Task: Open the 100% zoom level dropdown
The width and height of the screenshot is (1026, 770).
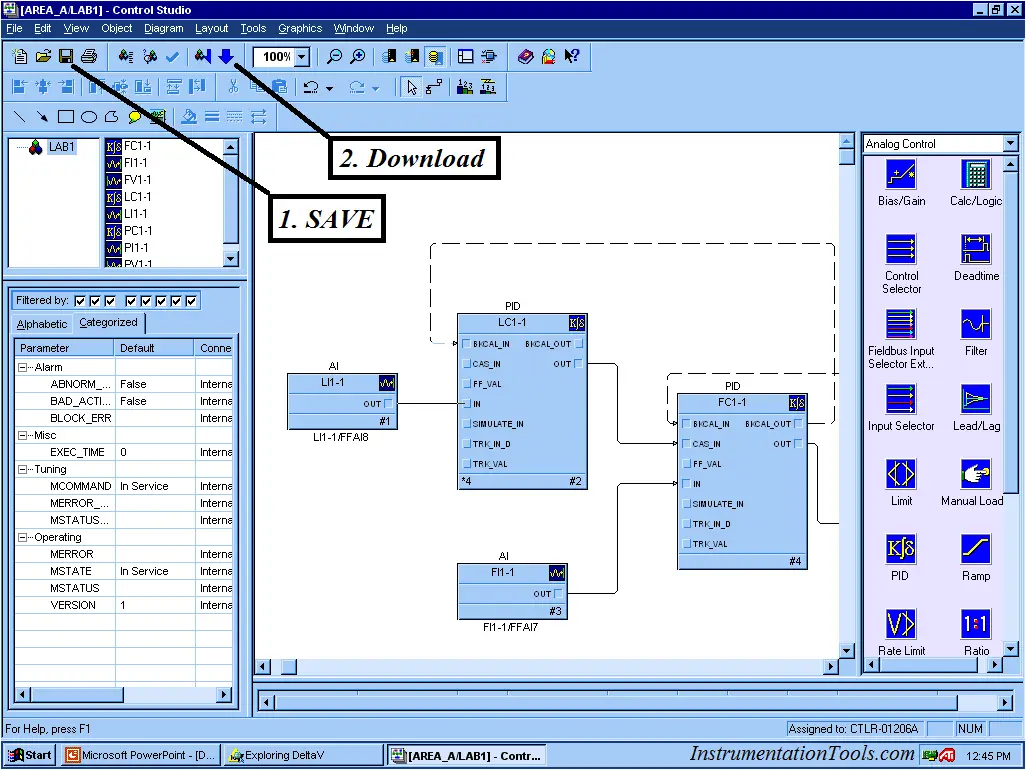Action: [302, 57]
